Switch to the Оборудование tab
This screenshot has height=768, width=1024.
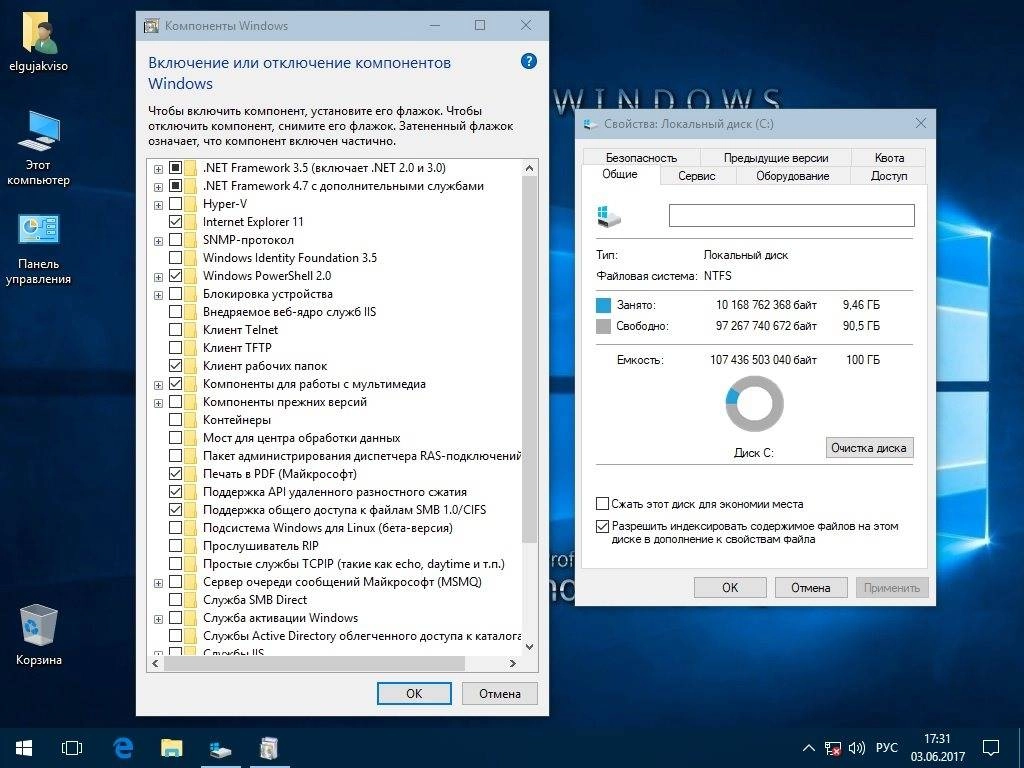pos(792,176)
